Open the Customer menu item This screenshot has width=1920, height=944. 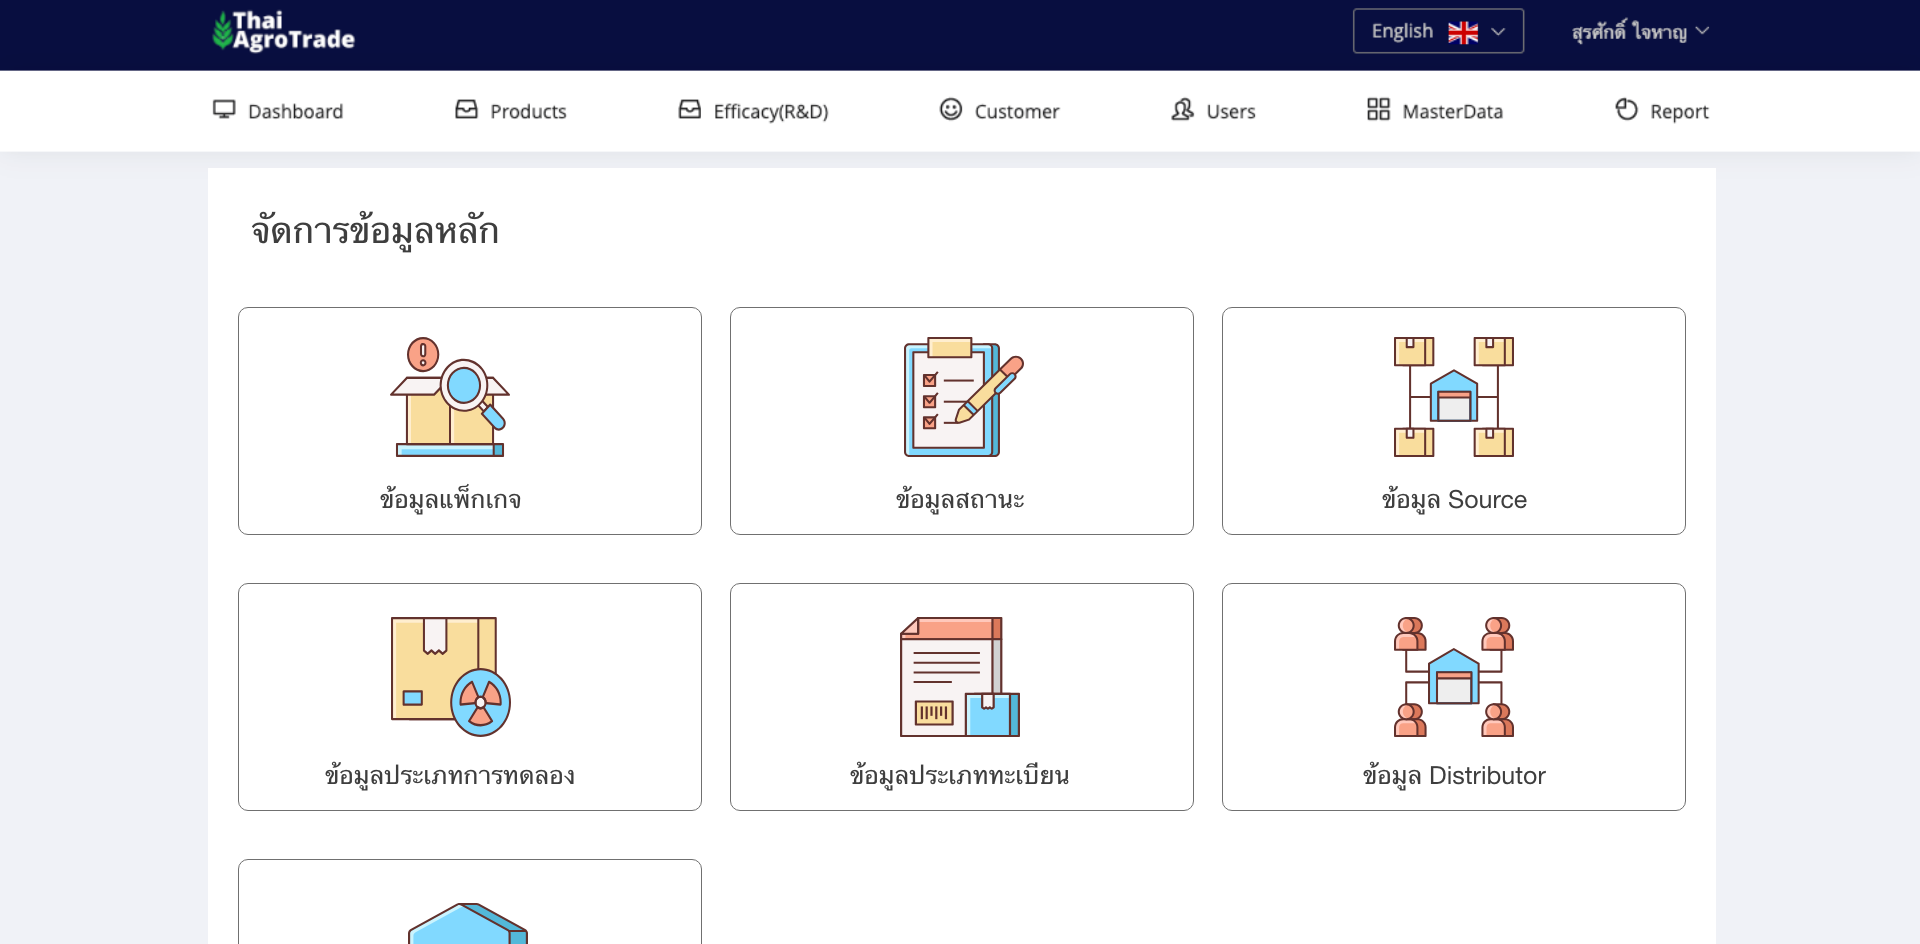(x=999, y=111)
